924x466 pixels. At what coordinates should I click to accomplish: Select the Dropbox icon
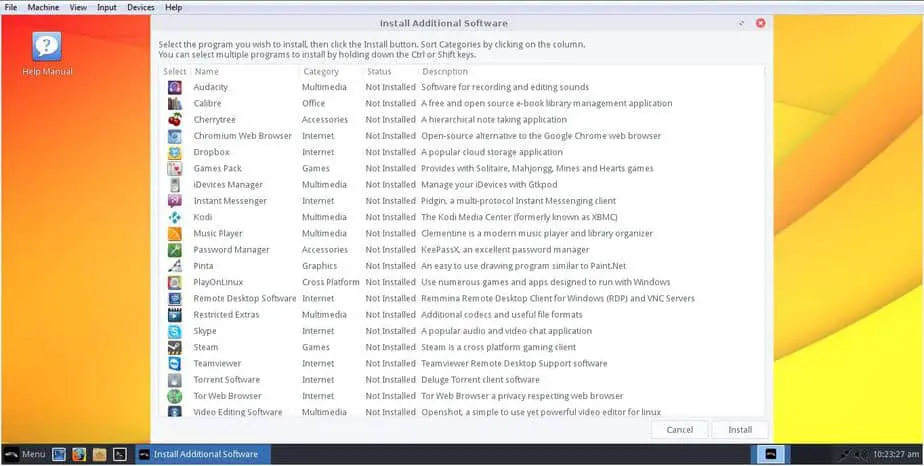174,153
